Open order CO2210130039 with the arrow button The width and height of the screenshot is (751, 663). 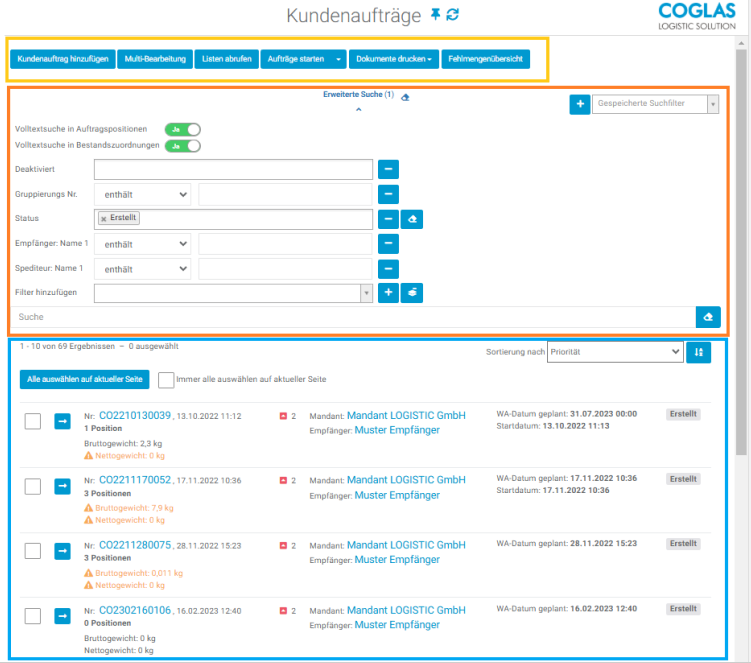[x=62, y=421]
